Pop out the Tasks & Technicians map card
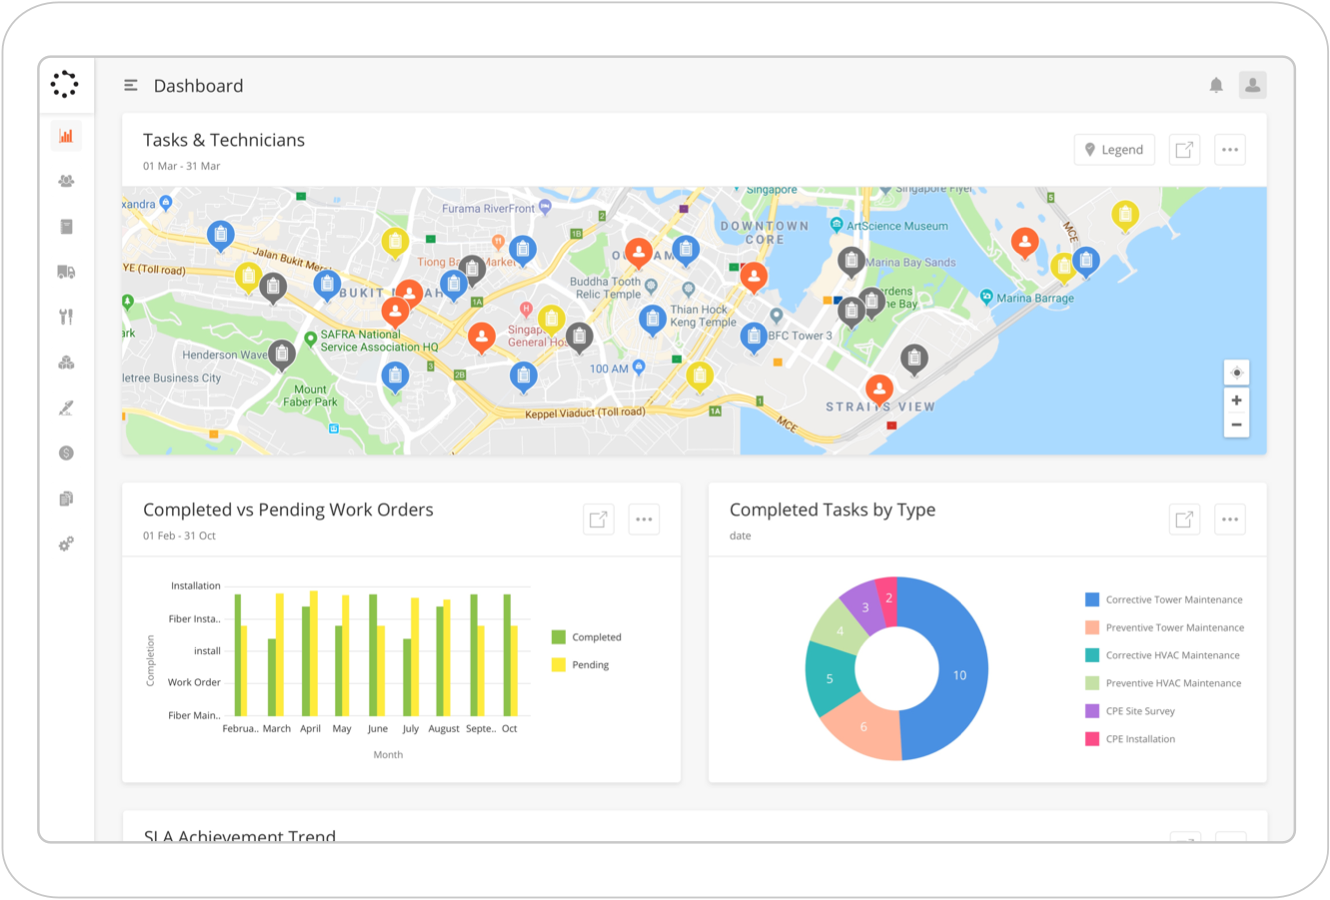Image resolution: width=1330 pixels, height=900 pixels. click(1184, 150)
